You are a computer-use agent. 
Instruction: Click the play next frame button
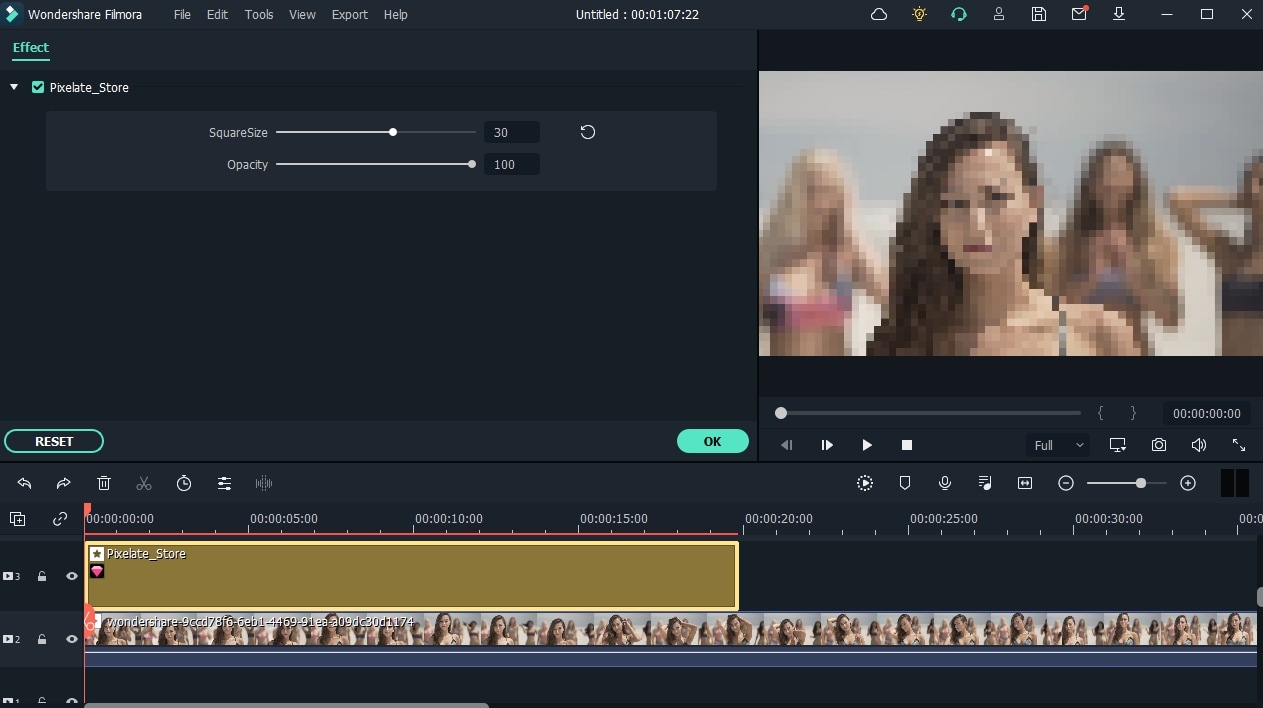click(x=827, y=445)
